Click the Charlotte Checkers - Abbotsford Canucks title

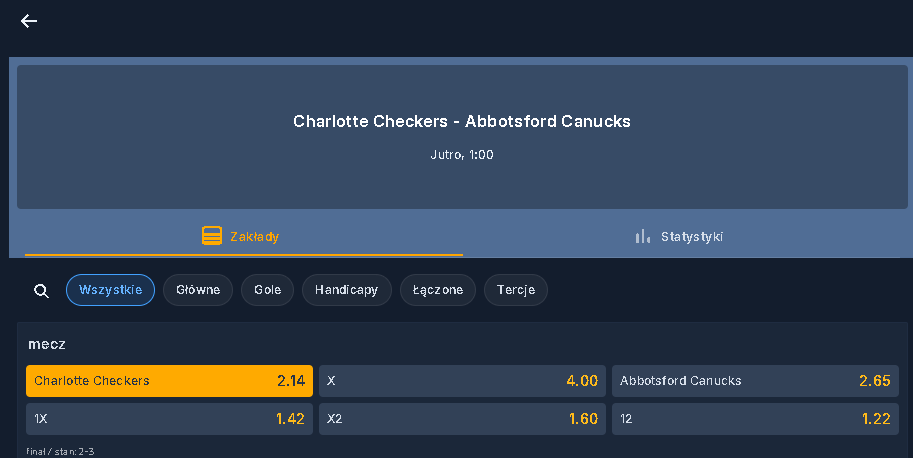coord(462,121)
